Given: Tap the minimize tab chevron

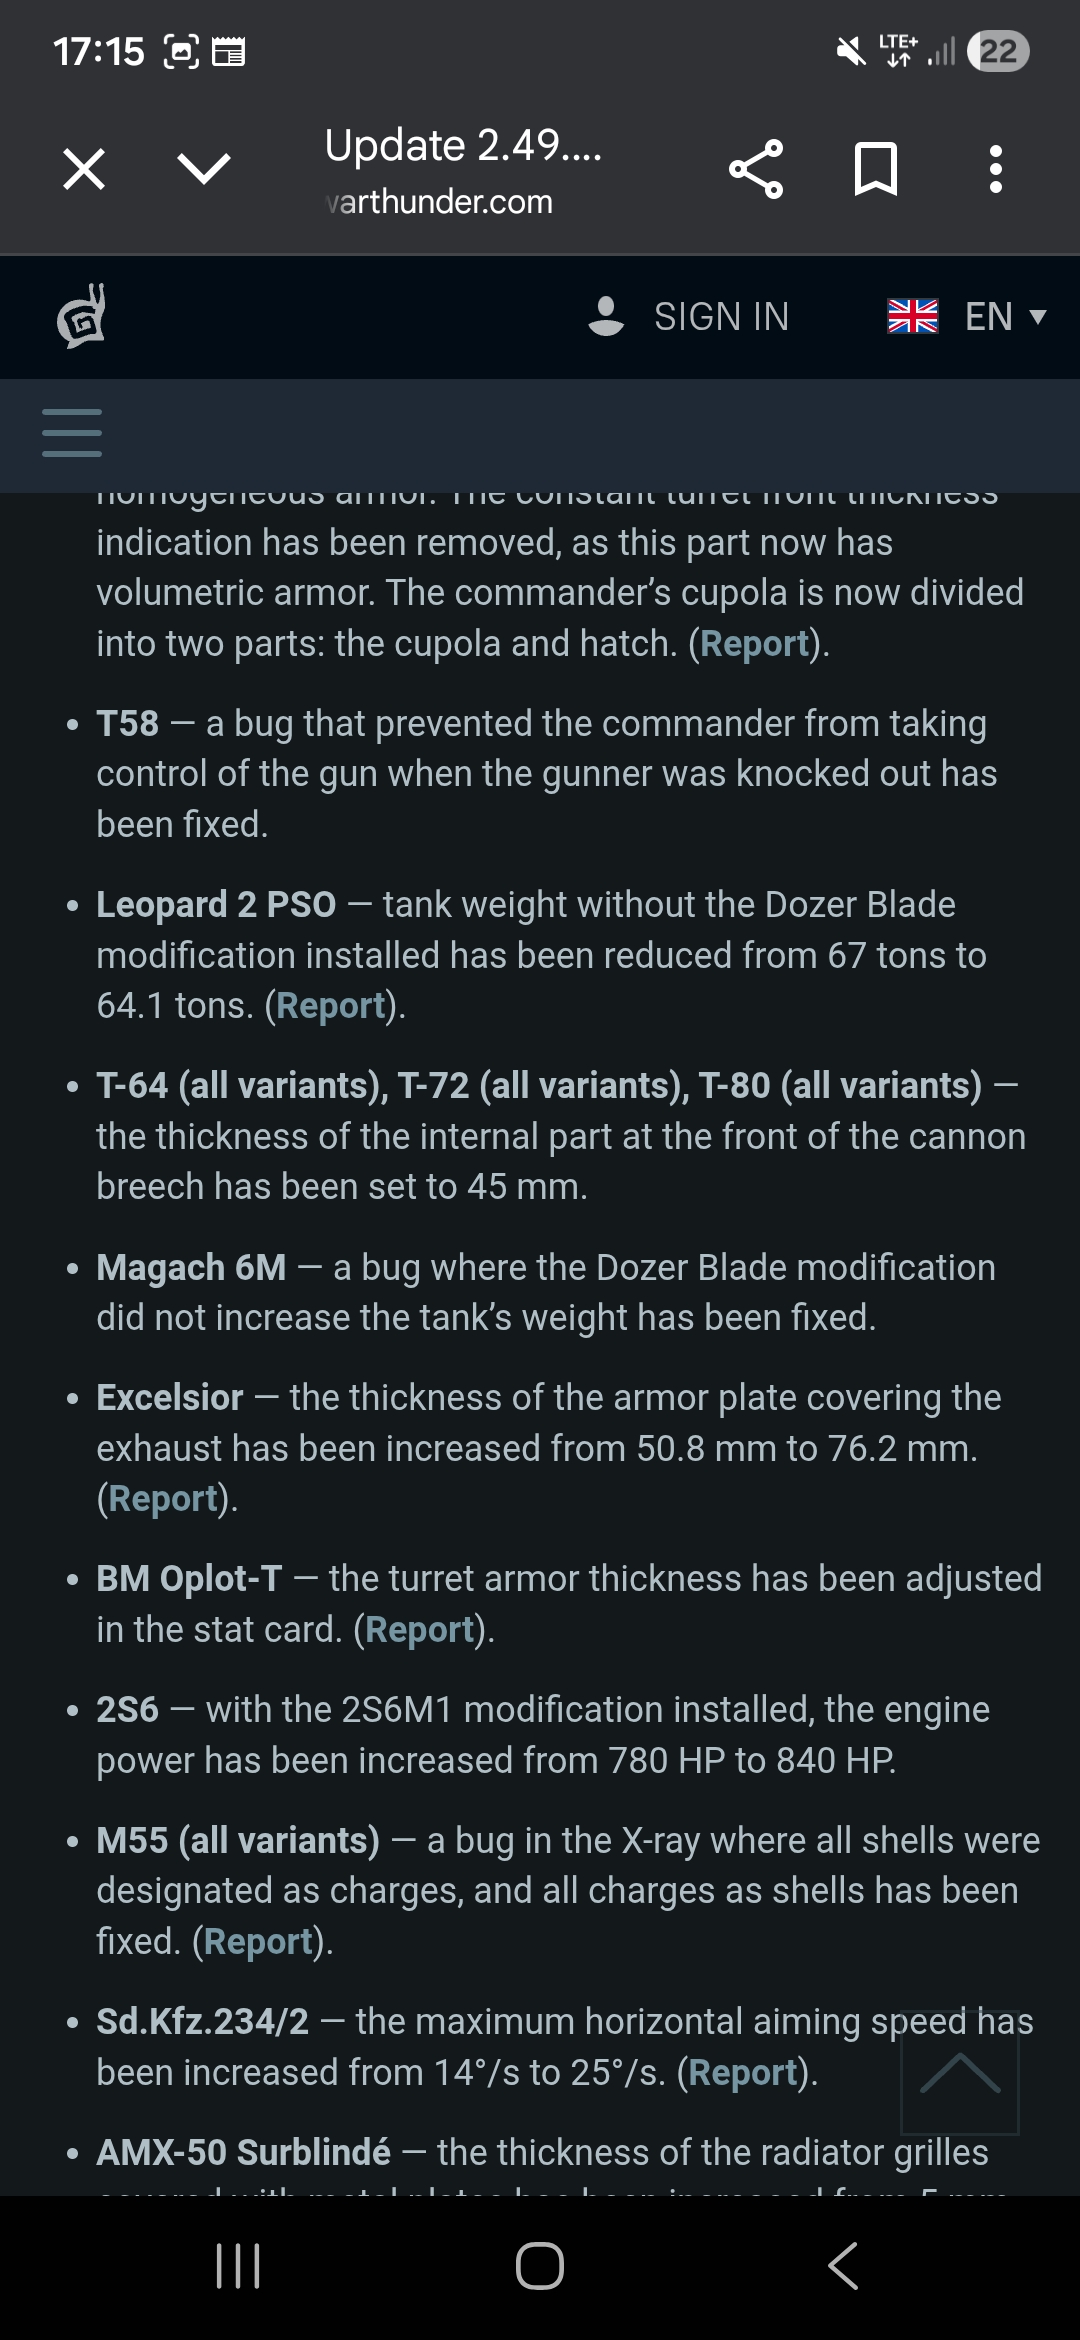Looking at the screenshot, I should point(204,169).
